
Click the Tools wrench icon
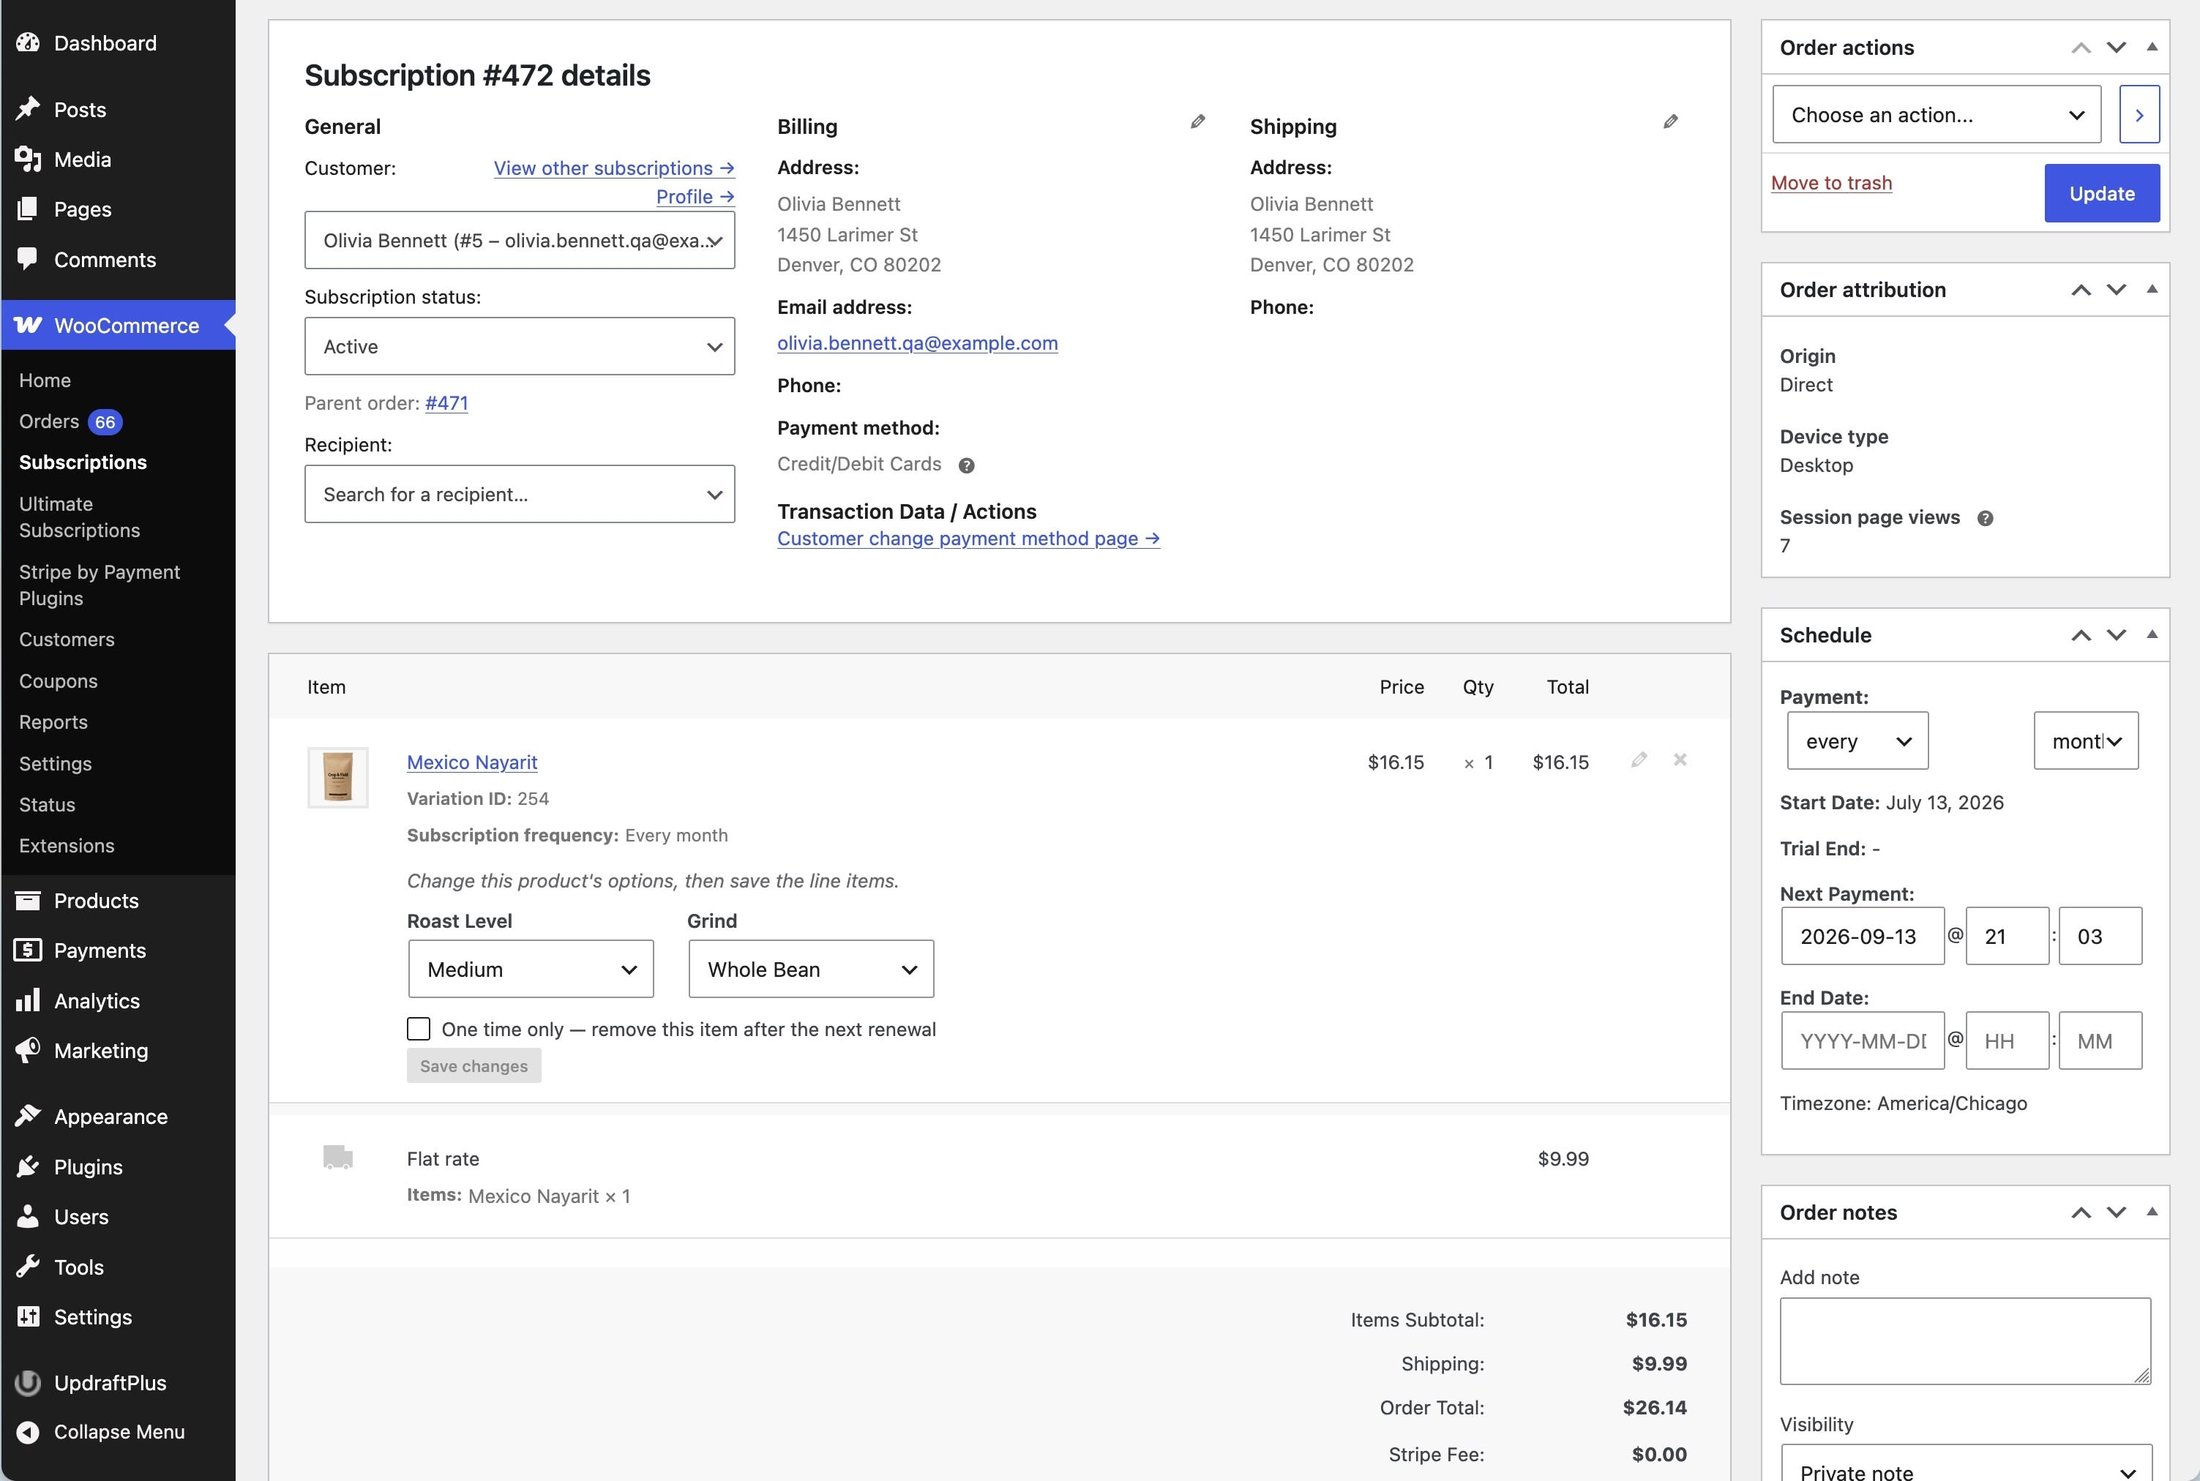coord(28,1267)
